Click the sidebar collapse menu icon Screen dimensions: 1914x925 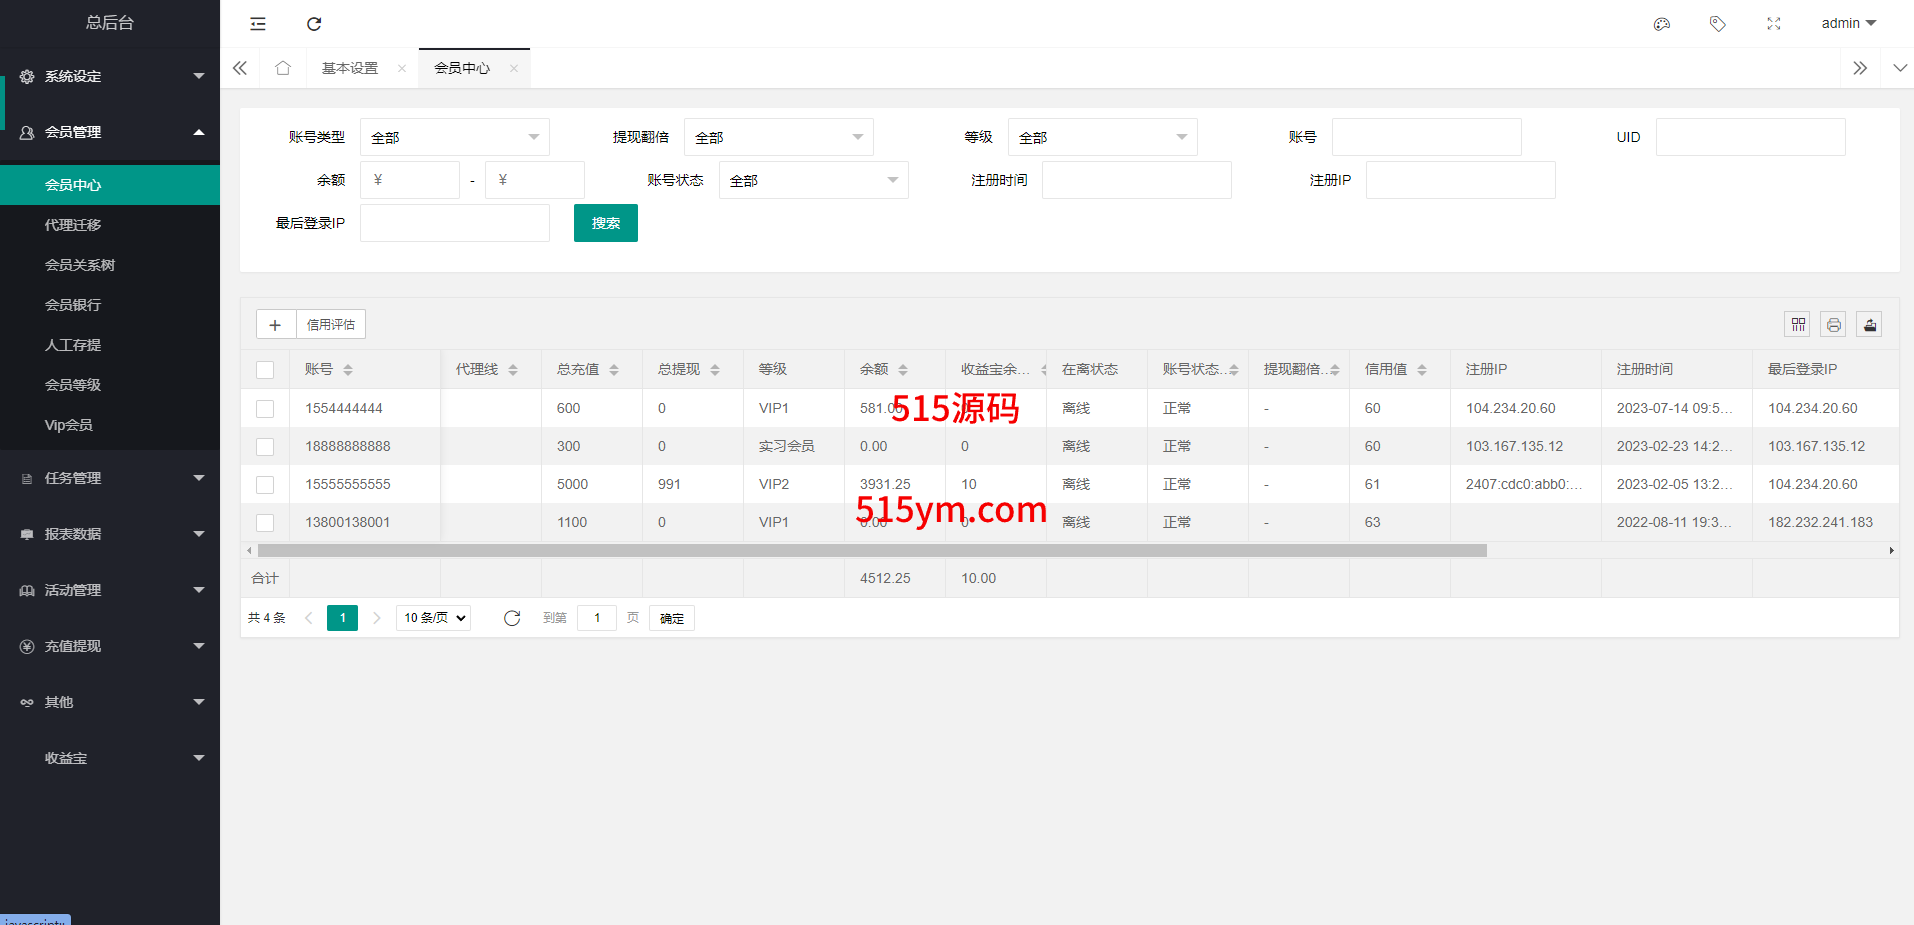258,24
